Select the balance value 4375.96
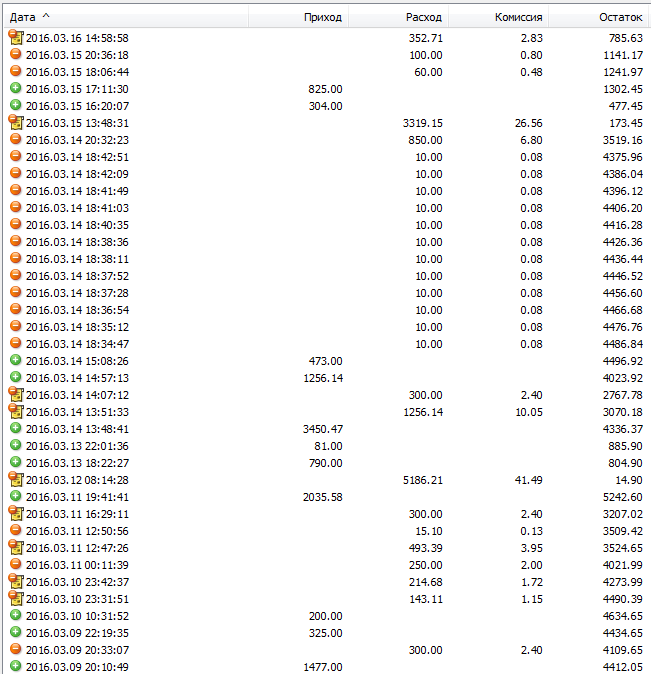Viewport: 651px width, 674px height. tap(623, 157)
